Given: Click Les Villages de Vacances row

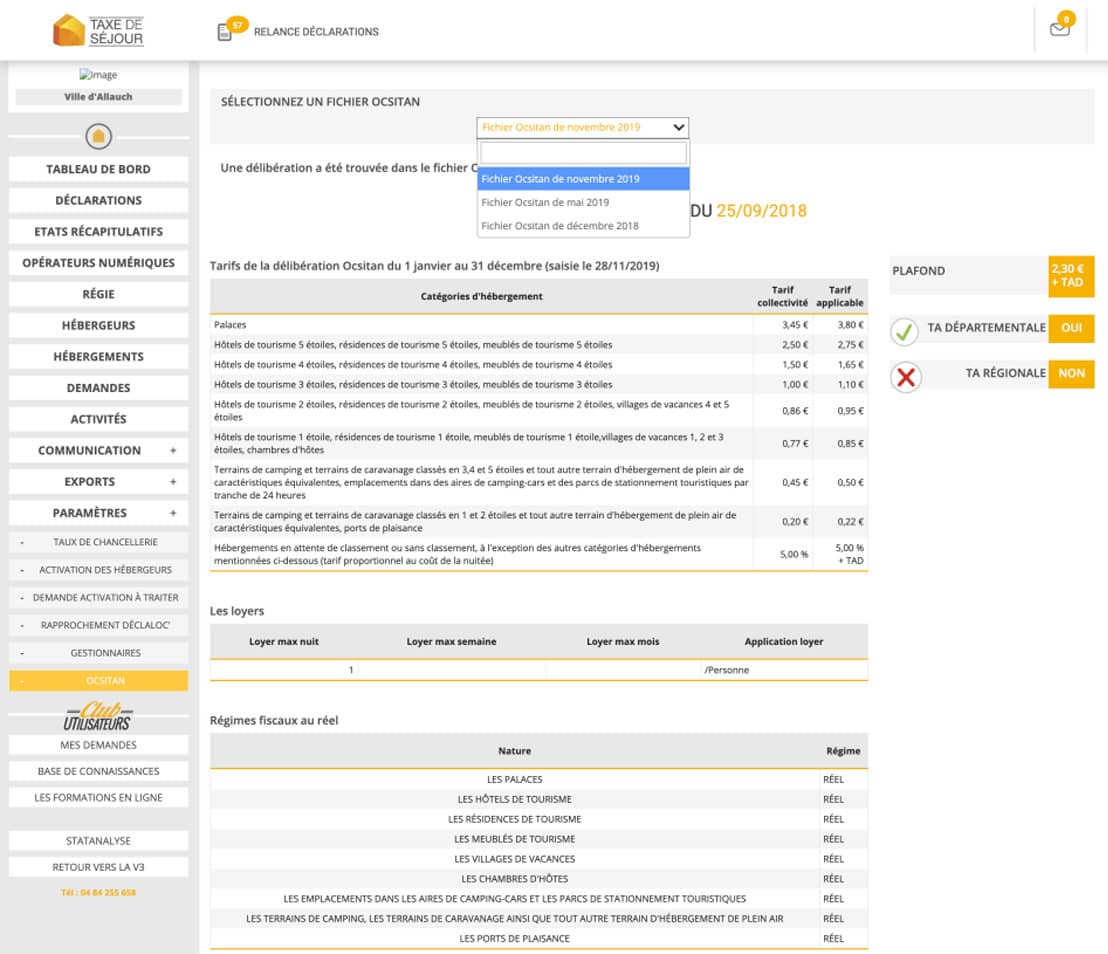Looking at the screenshot, I should [538, 859].
